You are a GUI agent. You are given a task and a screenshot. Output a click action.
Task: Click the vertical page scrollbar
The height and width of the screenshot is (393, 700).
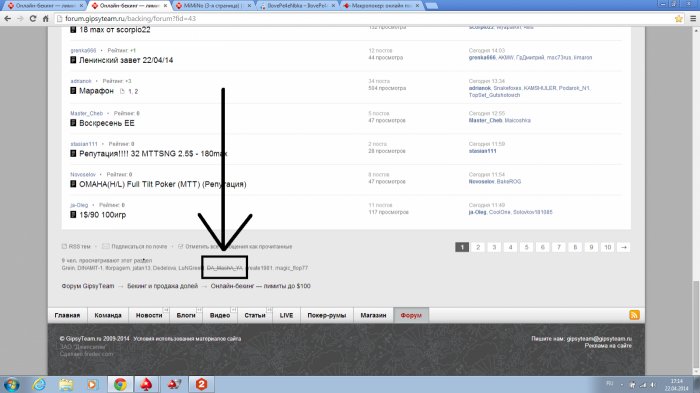pyautogui.click(x=696, y=201)
